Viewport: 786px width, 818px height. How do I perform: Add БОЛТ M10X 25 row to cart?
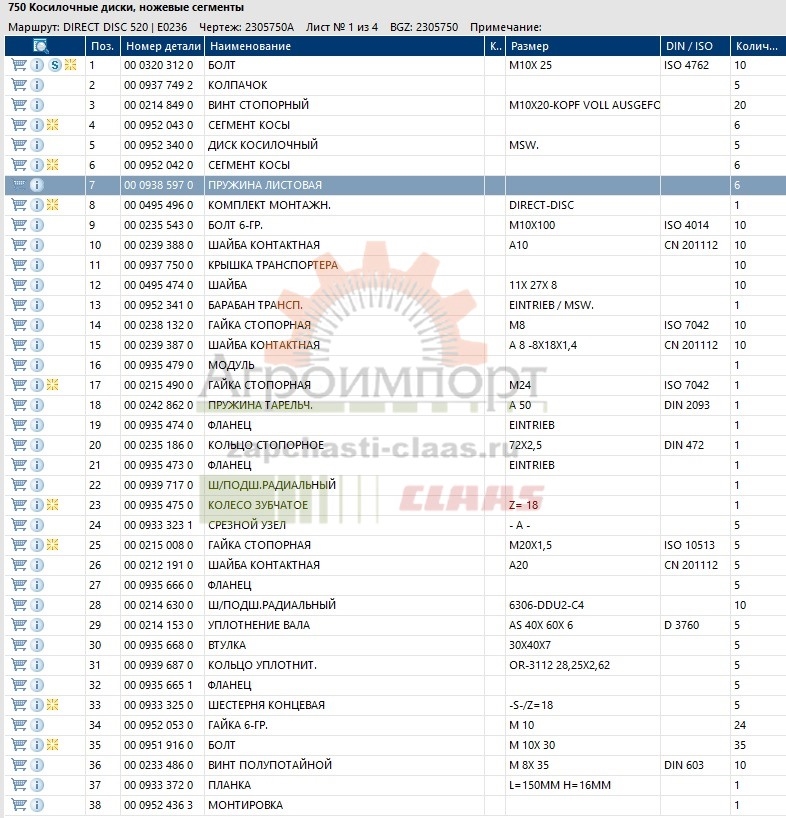pos(19,65)
